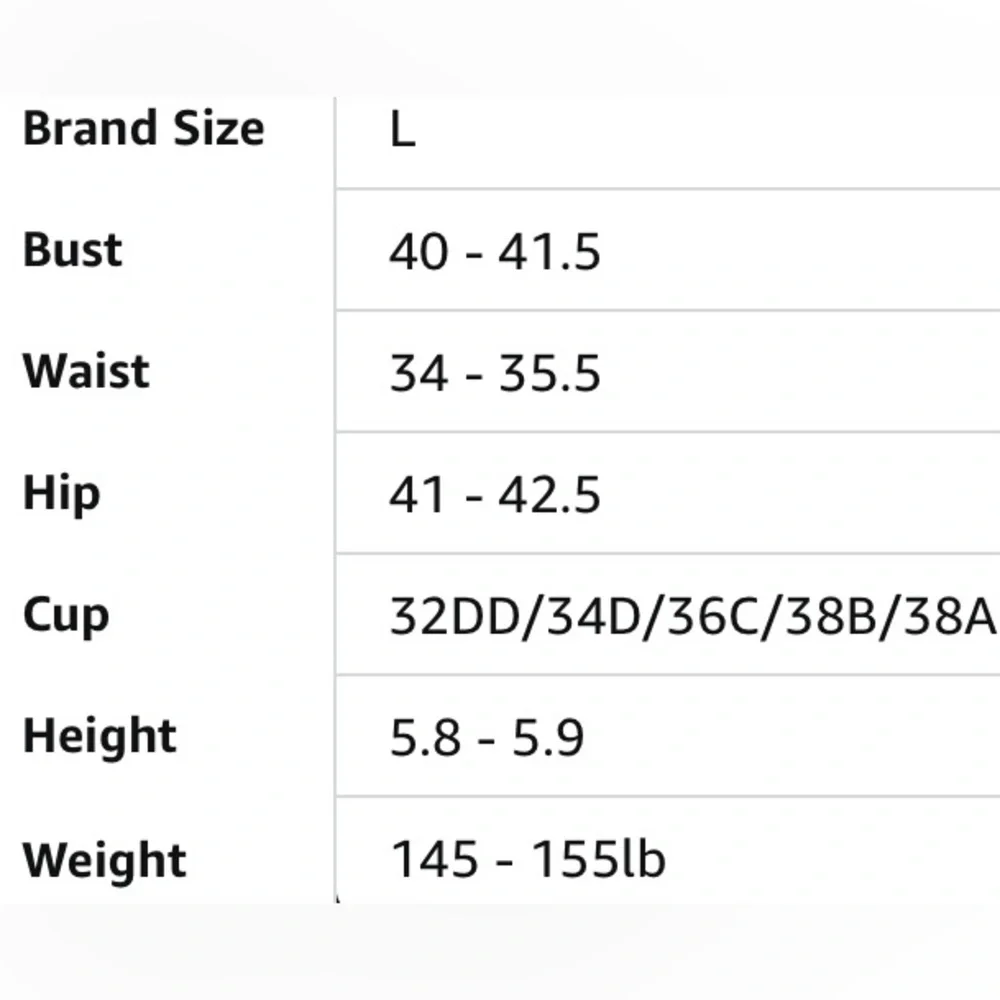Click the Weight row label
Viewport: 1000px width, 1000px height.
(x=104, y=860)
